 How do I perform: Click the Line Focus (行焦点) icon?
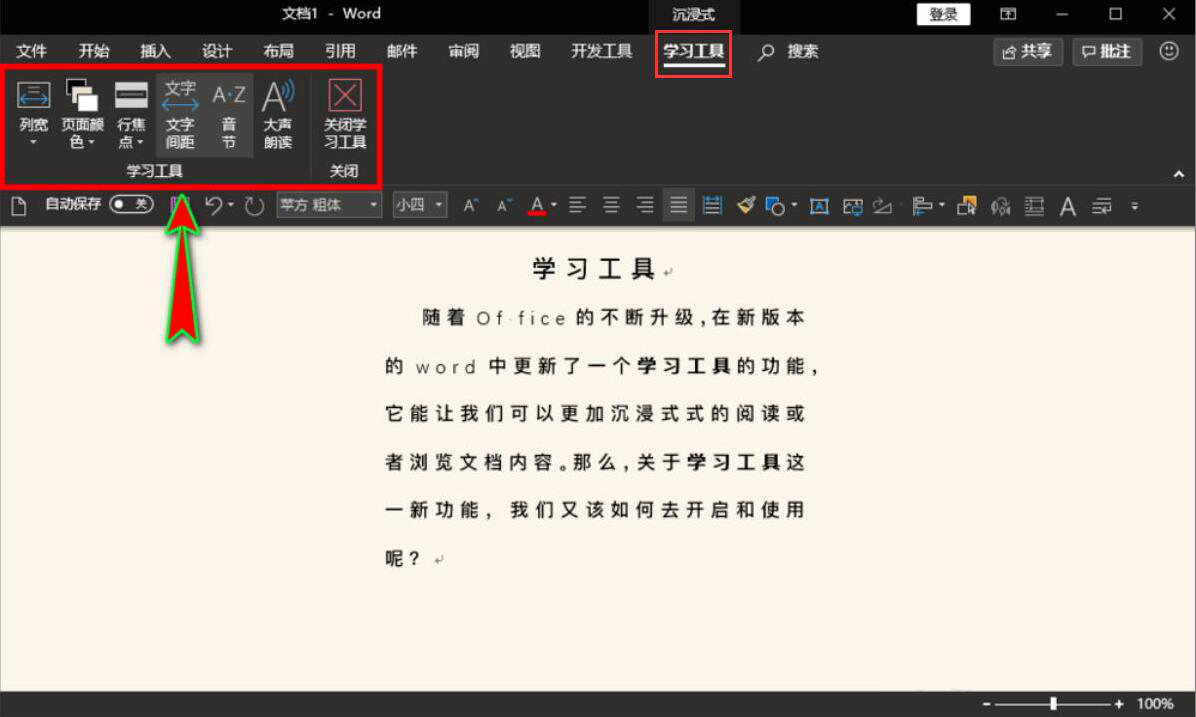131,96
